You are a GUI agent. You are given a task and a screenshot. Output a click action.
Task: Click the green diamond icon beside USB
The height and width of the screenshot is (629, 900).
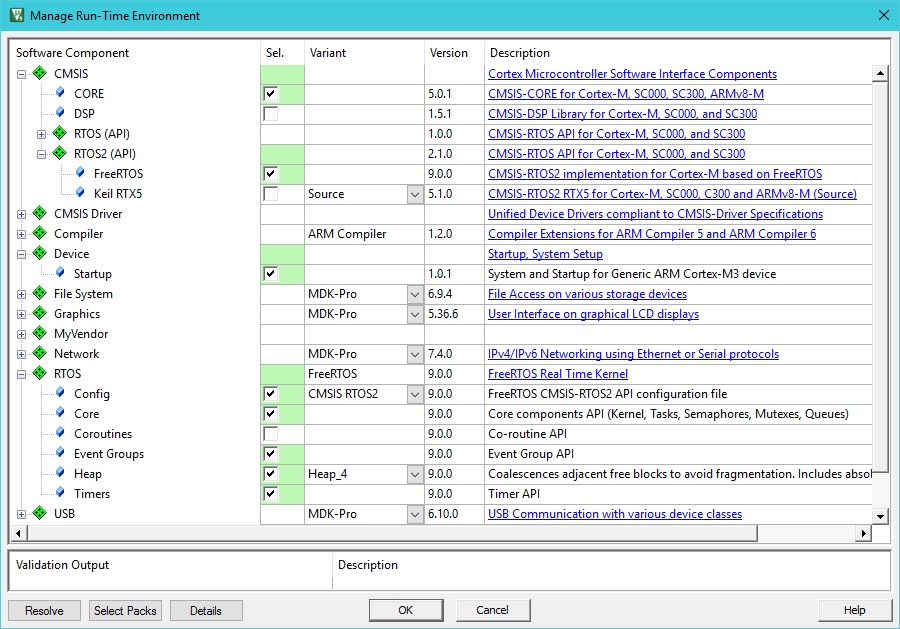[x=40, y=514]
